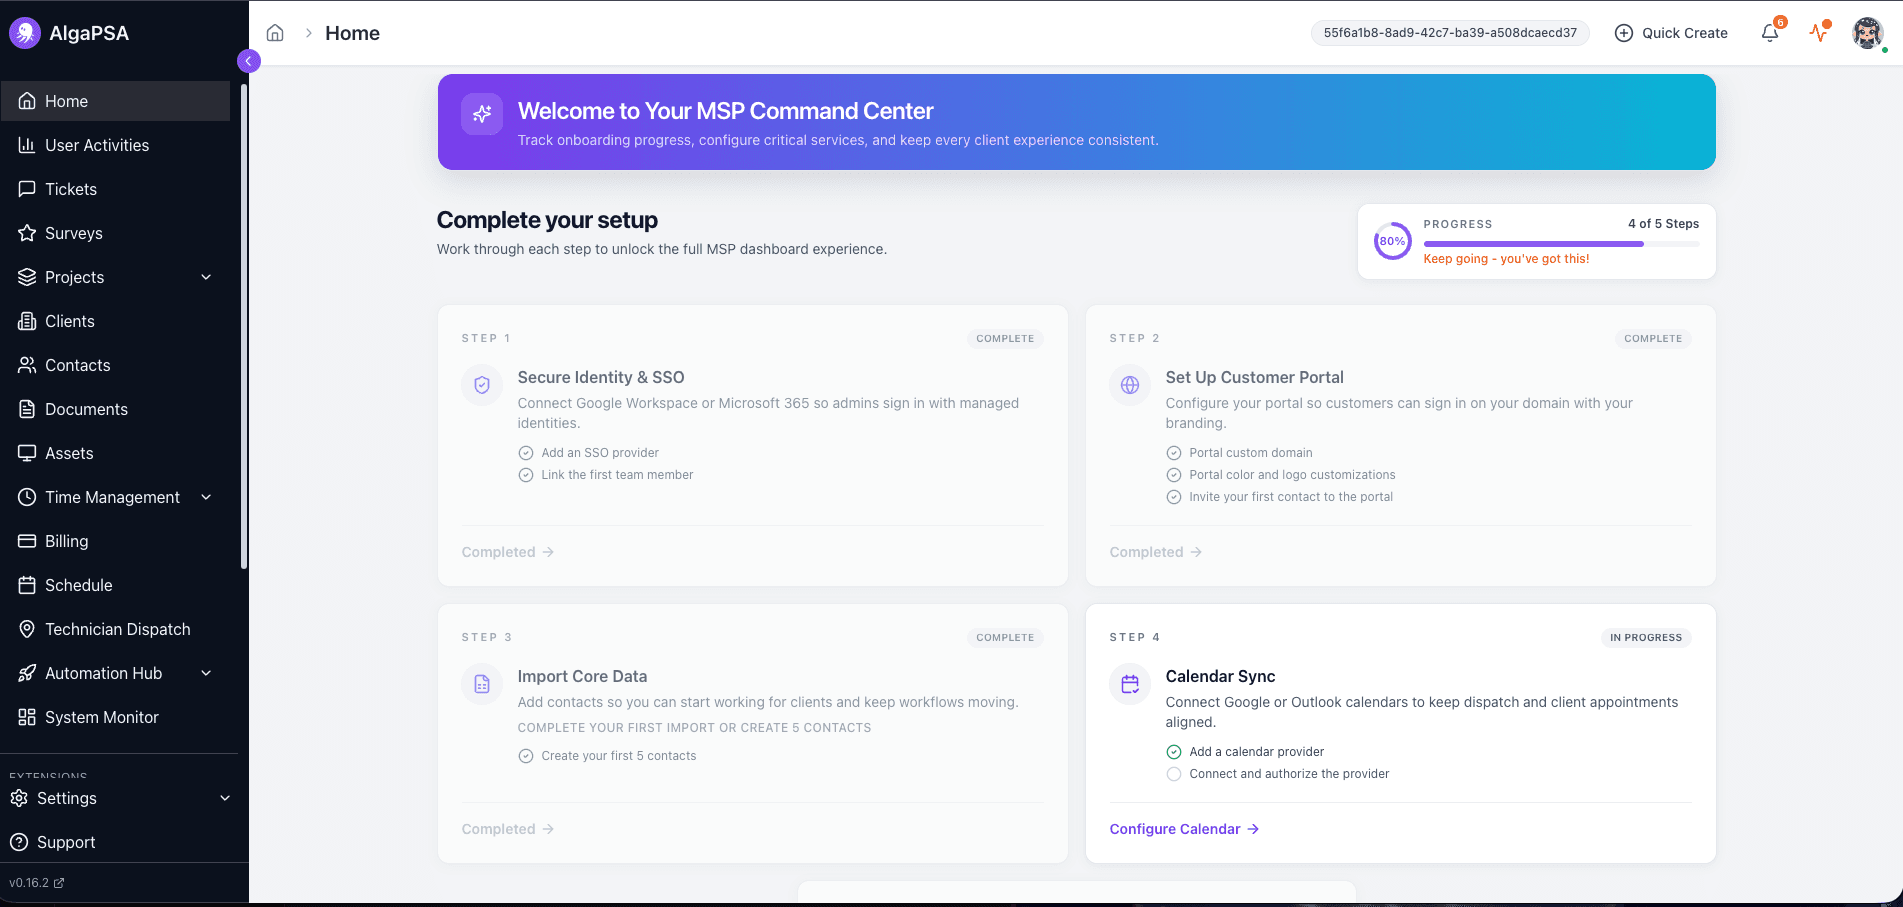Image resolution: width=1903 pixels, height=907 pixels.
Task: Expand the Settings dropdown chevron
Action: click(x=225, y=798)
